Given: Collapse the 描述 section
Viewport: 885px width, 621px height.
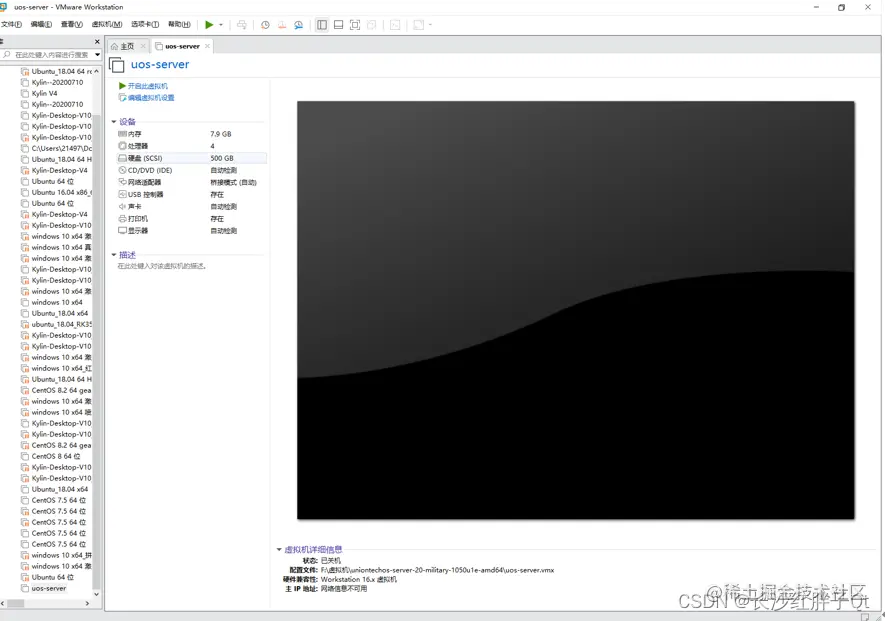Looking at the screenshot, I should click(114, 255).
